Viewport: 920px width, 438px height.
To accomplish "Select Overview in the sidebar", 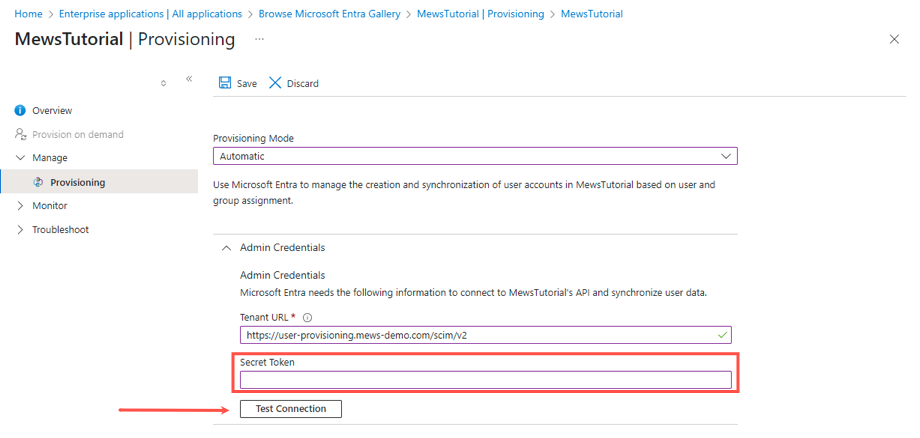I will pos(52,110).
